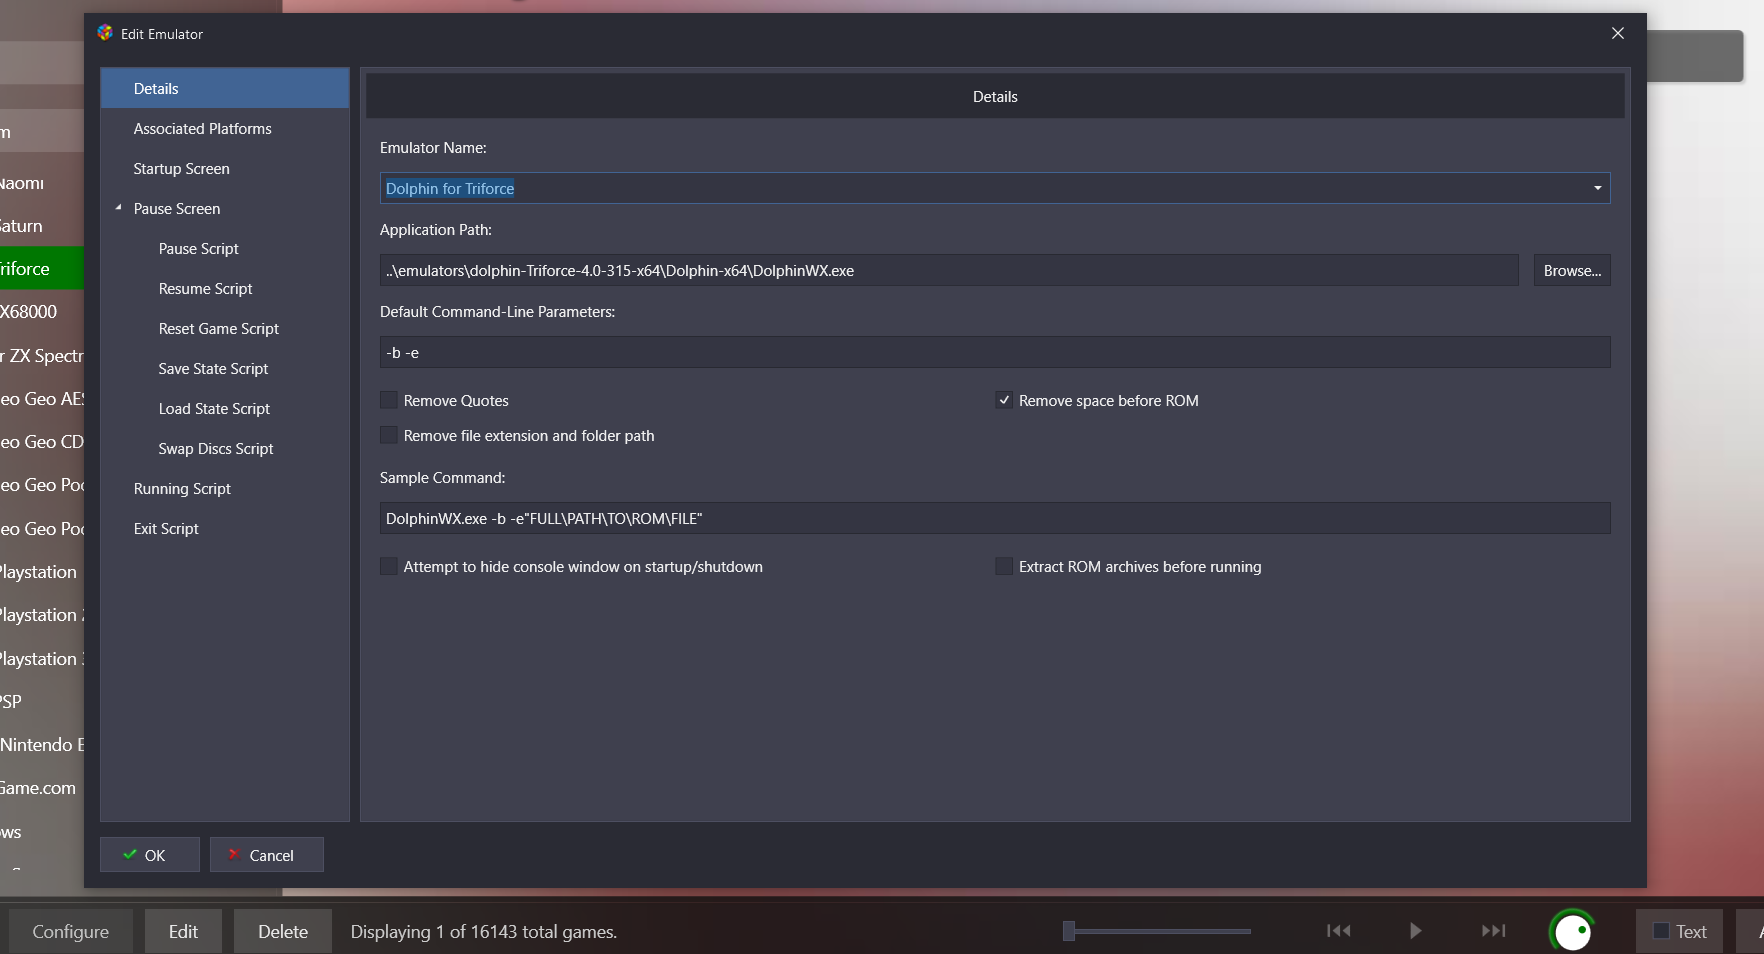Skip to next track in the bottom bar

[x=1493, y=931]
